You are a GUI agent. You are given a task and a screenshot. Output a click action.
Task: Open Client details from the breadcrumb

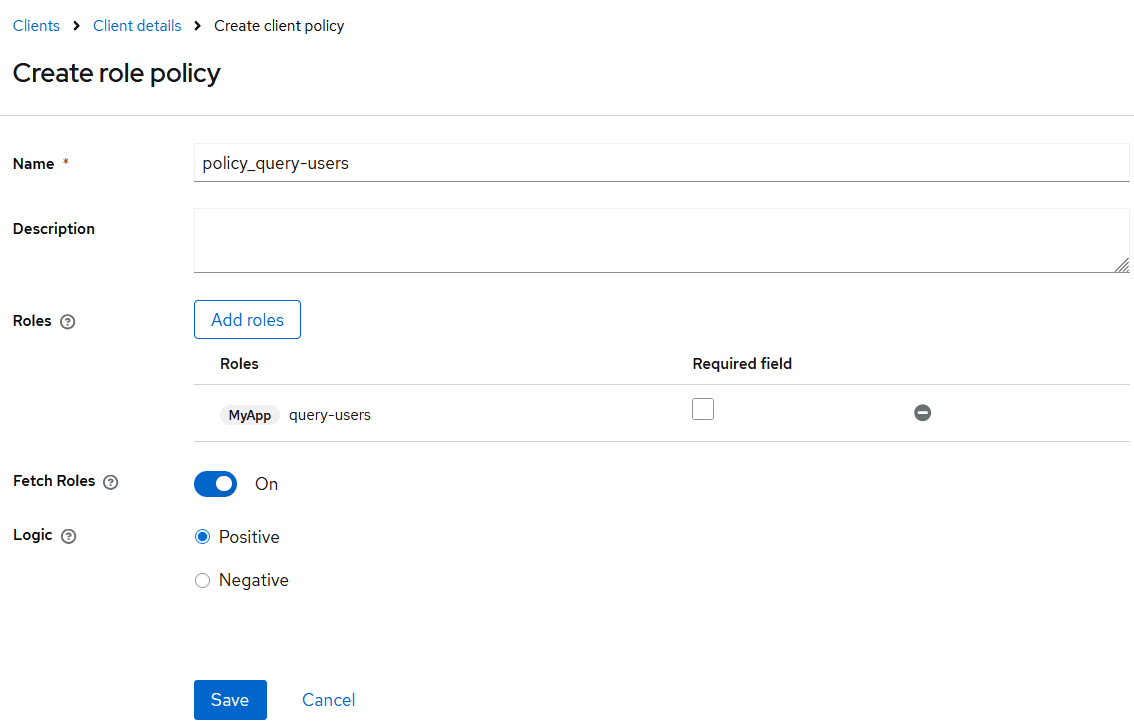137,25
